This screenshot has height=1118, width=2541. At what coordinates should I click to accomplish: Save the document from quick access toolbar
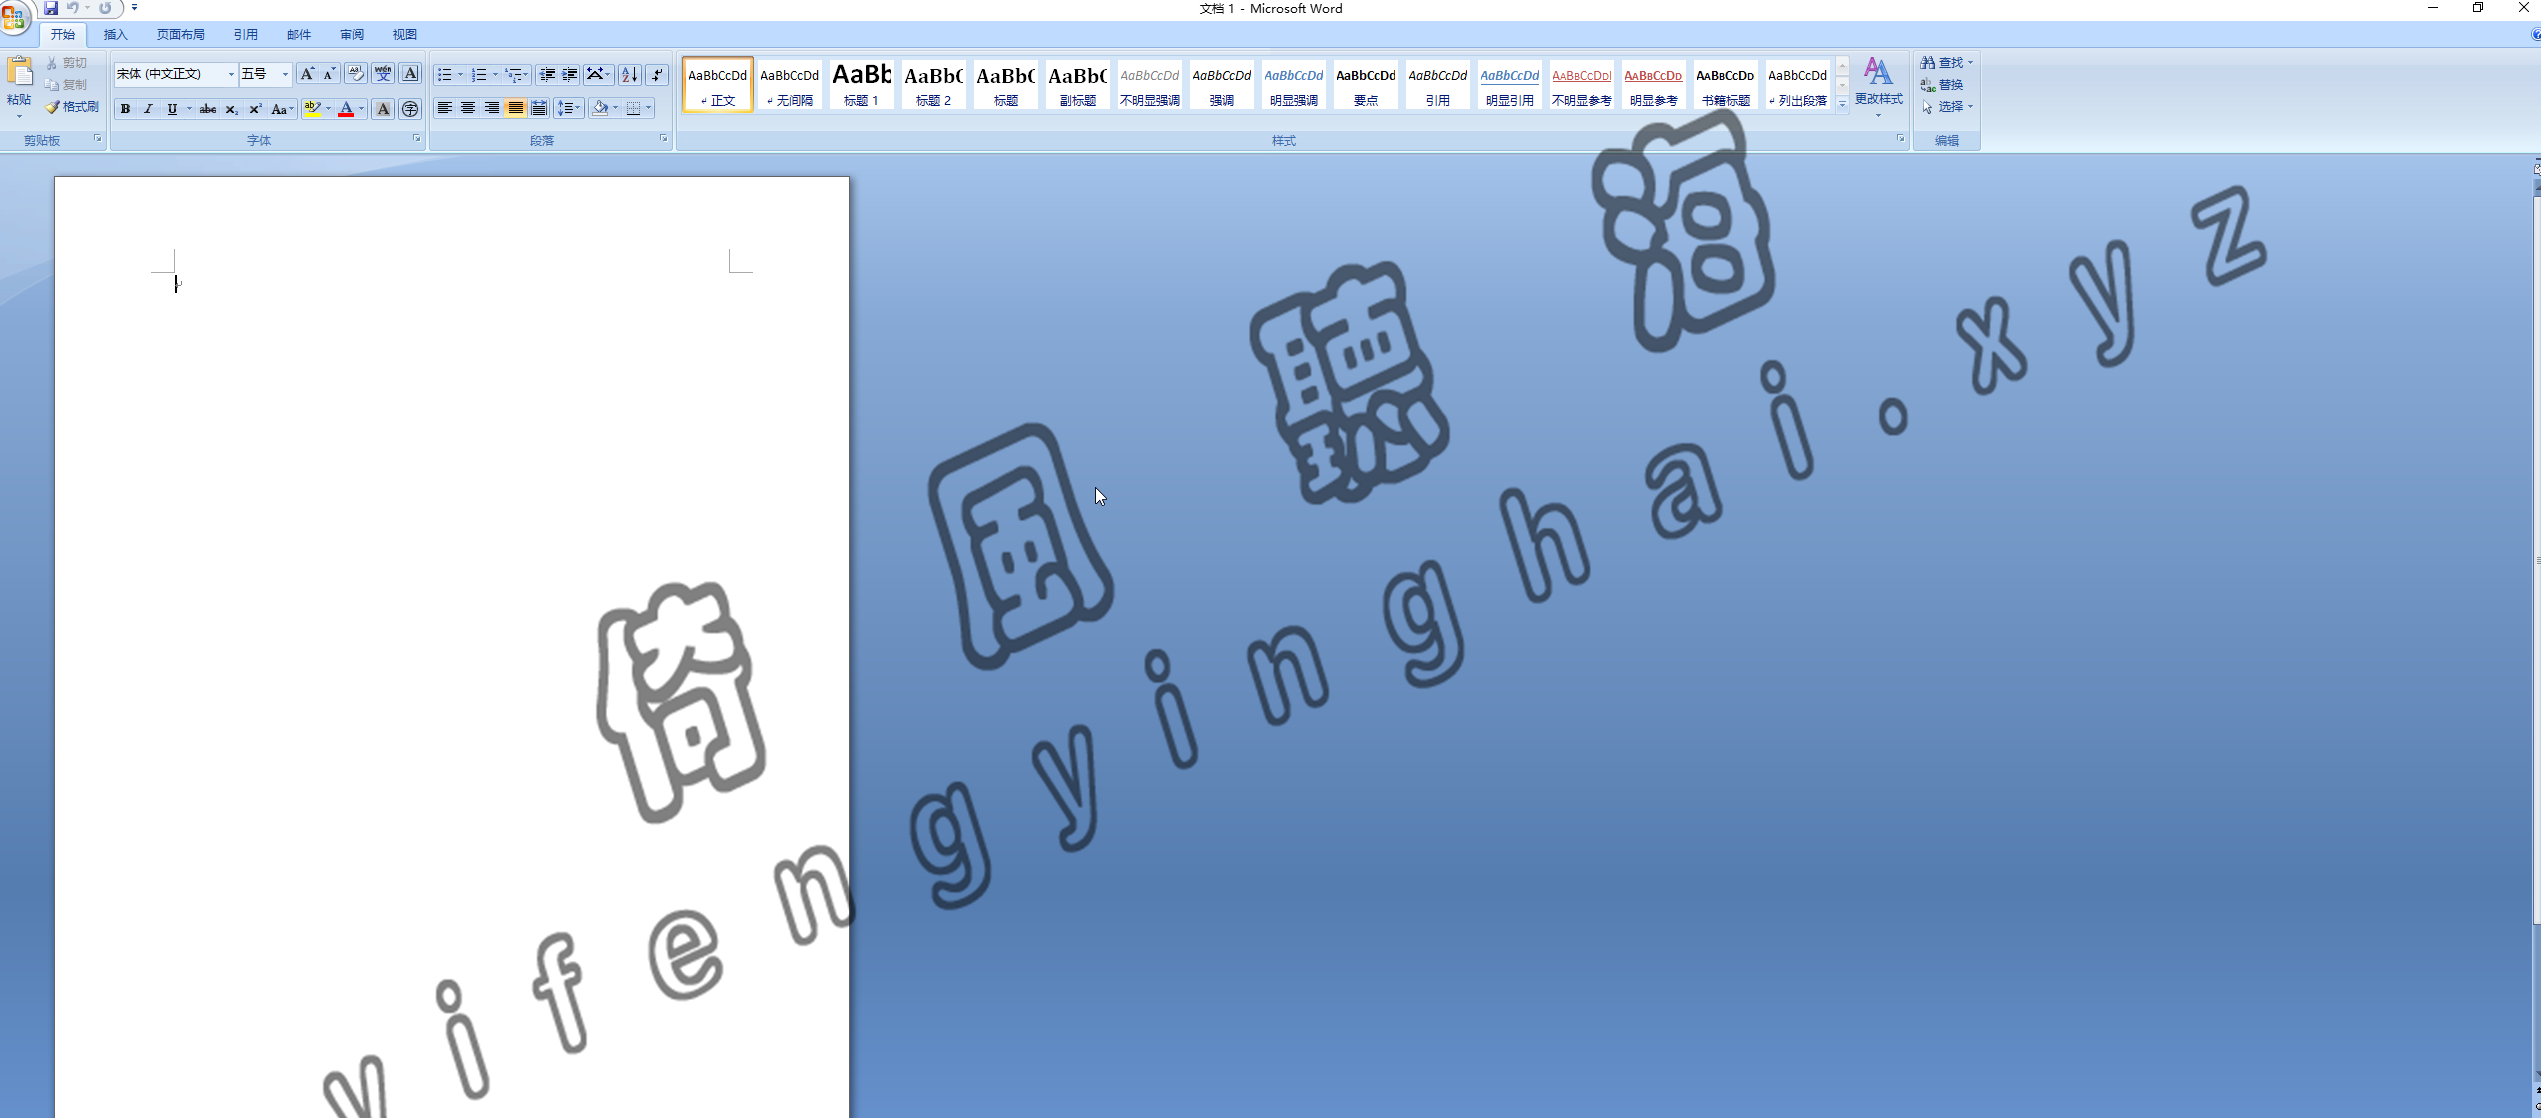point(51,8)
